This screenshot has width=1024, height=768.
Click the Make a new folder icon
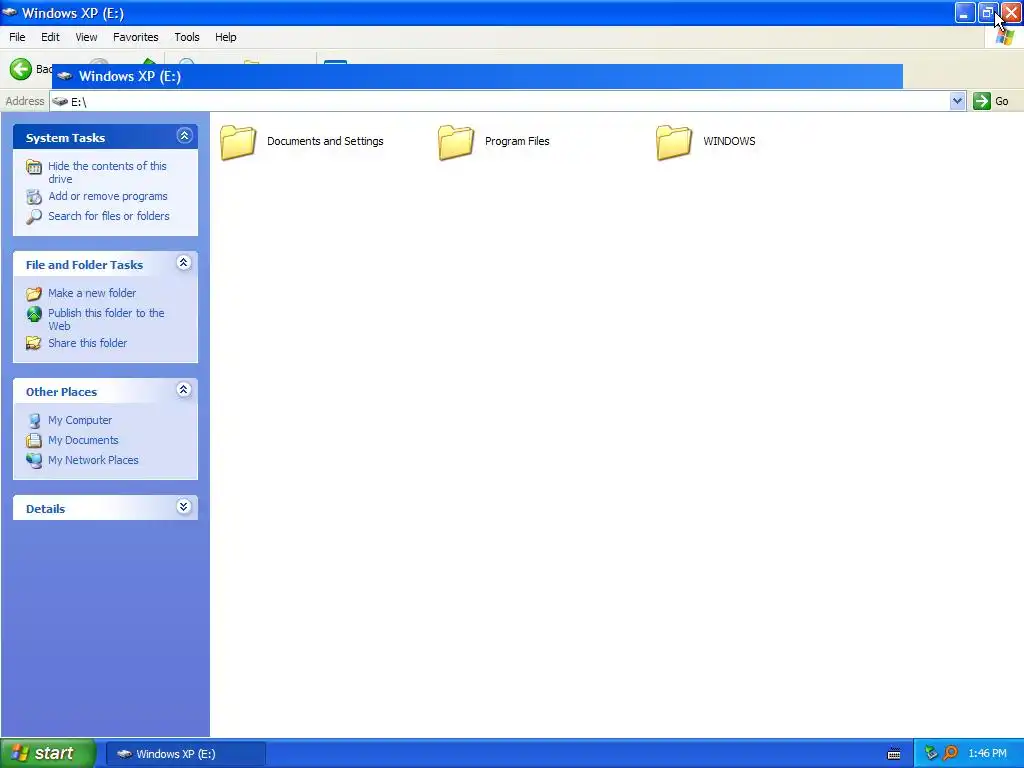pos(34,294)
